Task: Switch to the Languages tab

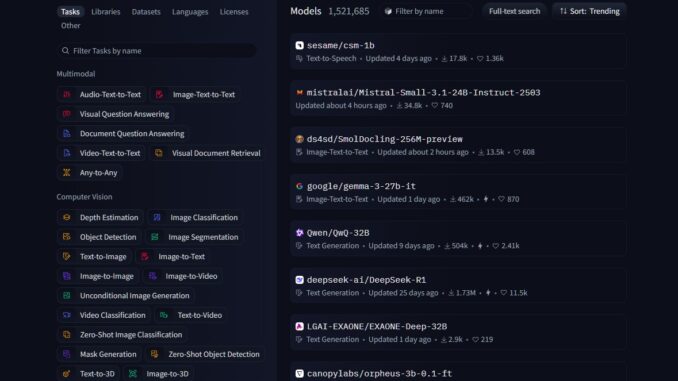Action: point(190,12)
